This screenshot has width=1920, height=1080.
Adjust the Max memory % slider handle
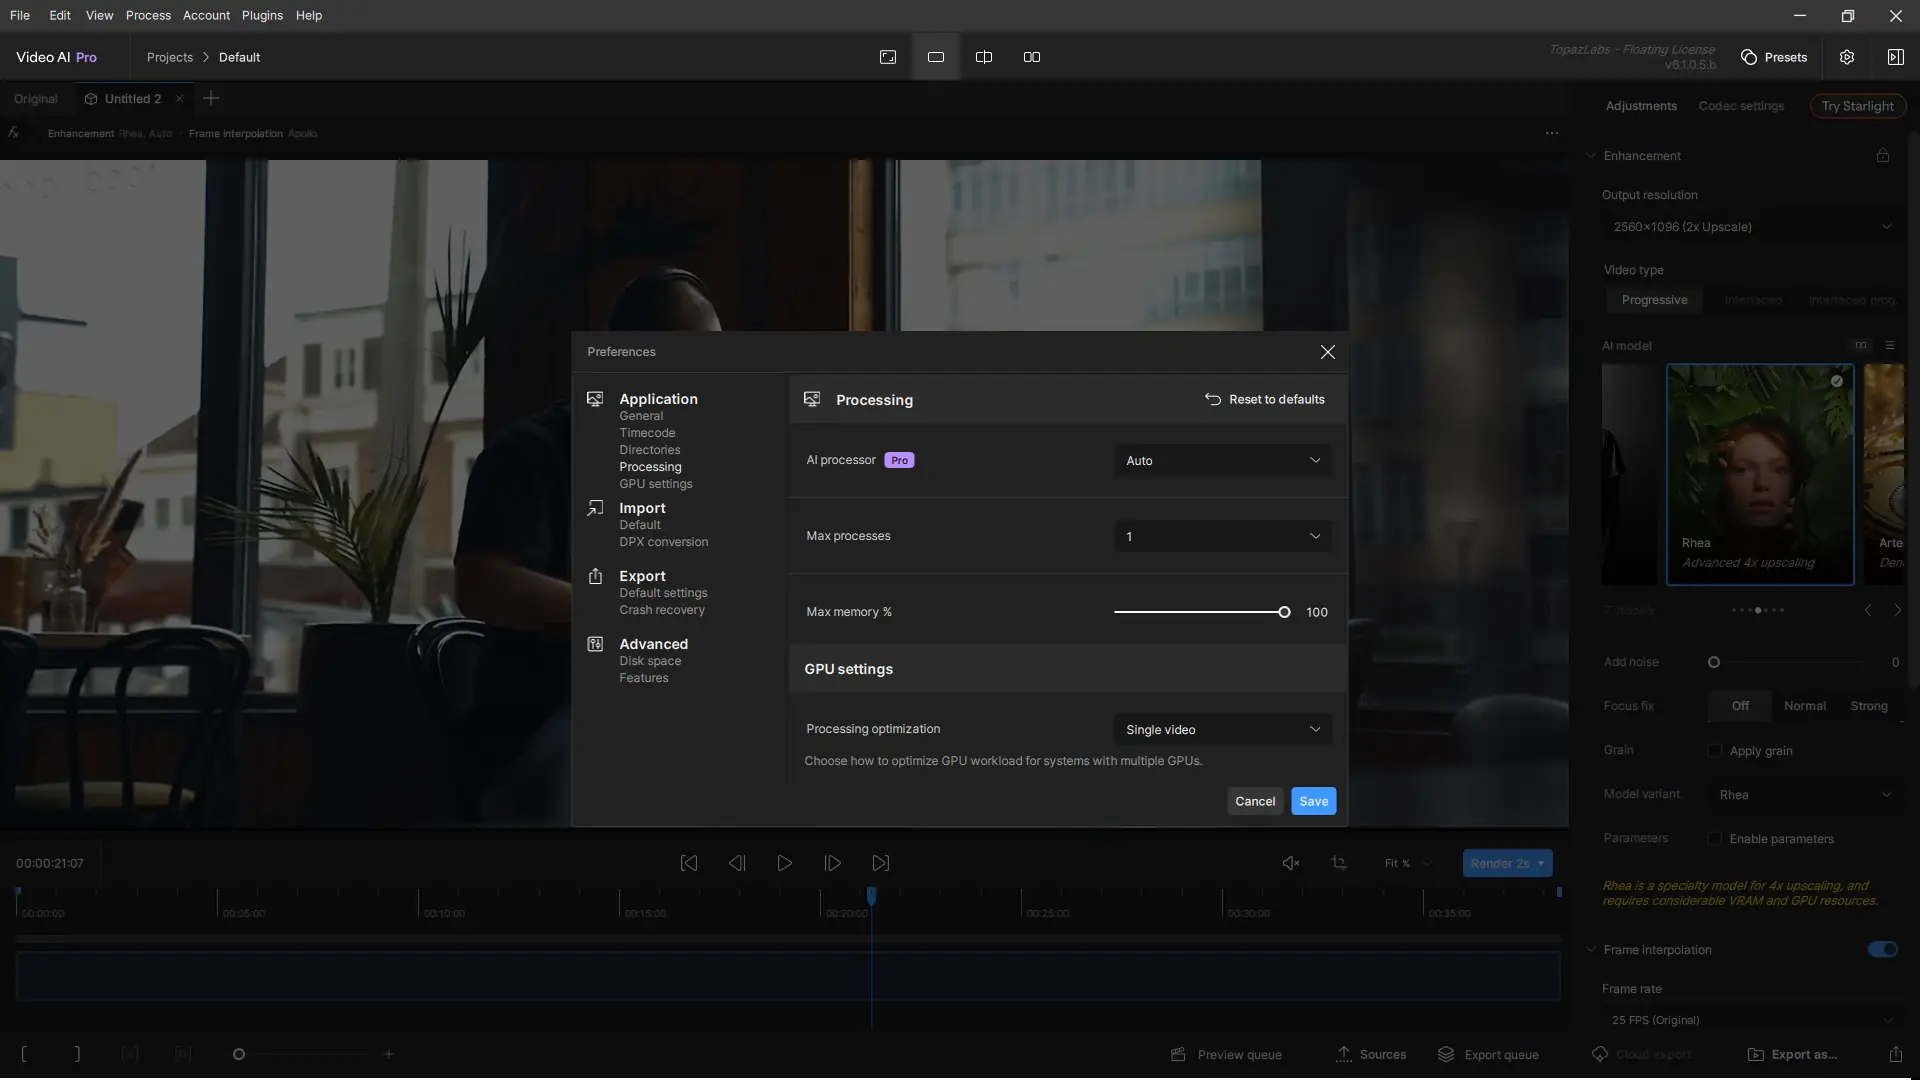click(1284, 612)
